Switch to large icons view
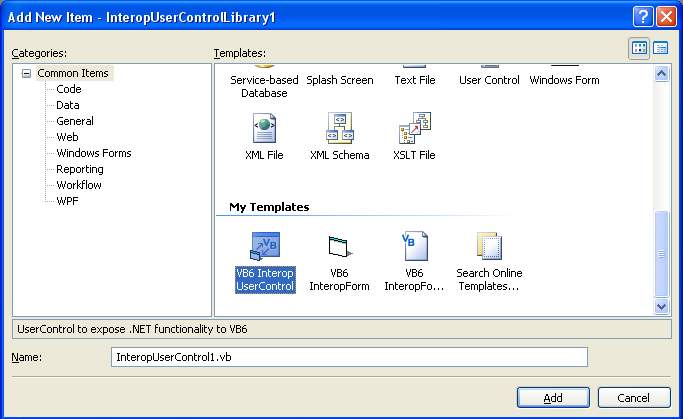Screen dimensions: 683x419 pos(639,48)
